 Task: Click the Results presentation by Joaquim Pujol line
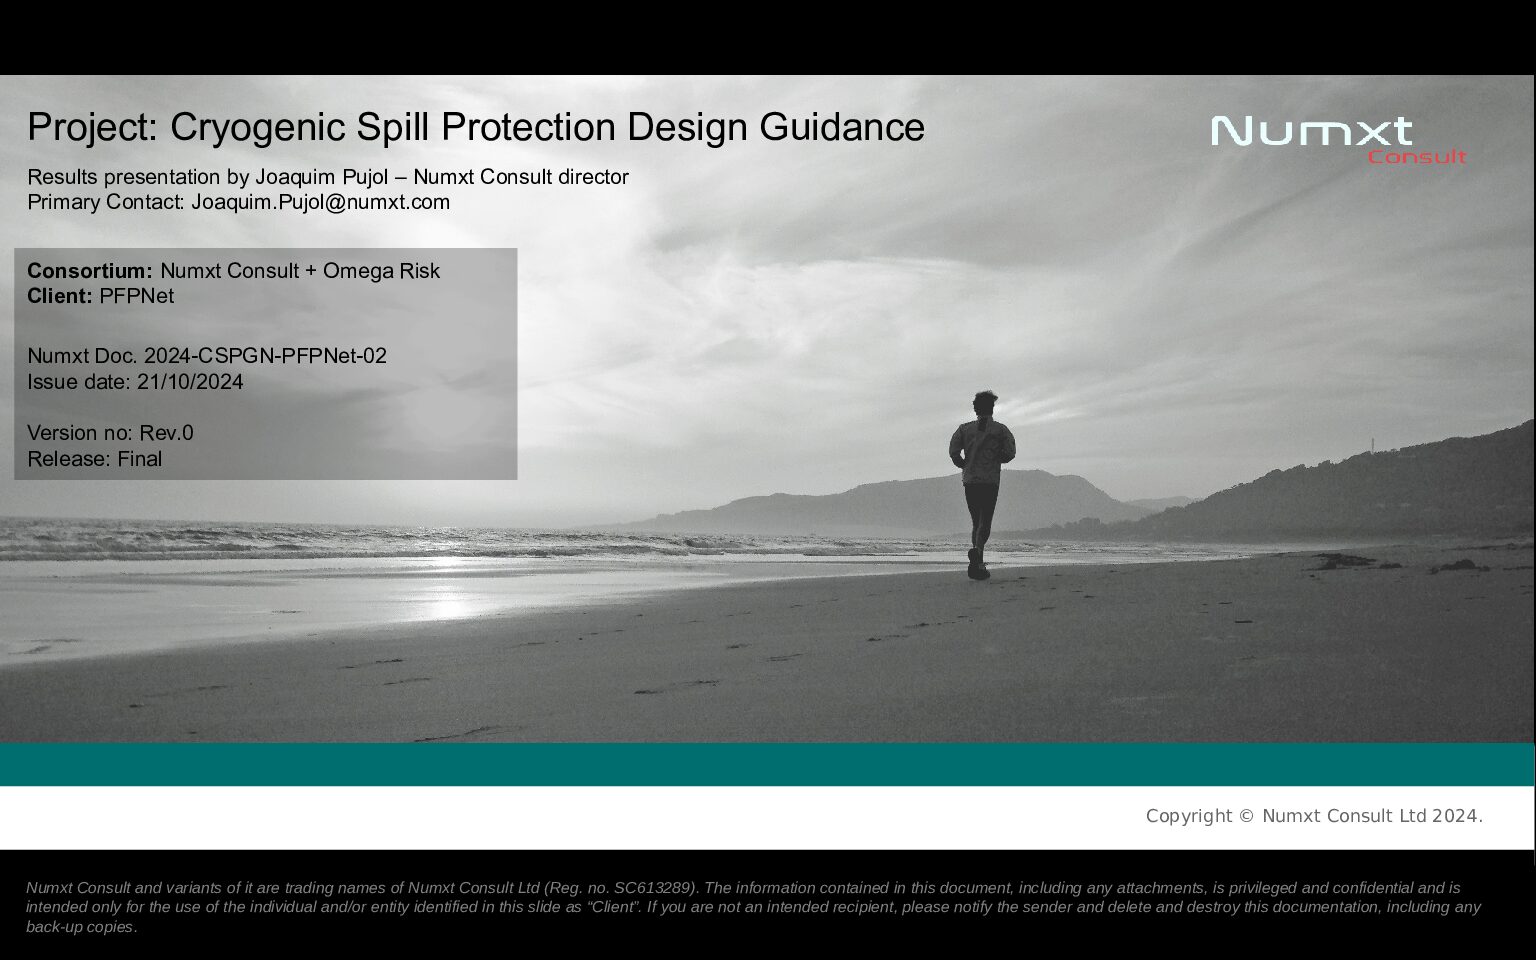click(327, 177)
